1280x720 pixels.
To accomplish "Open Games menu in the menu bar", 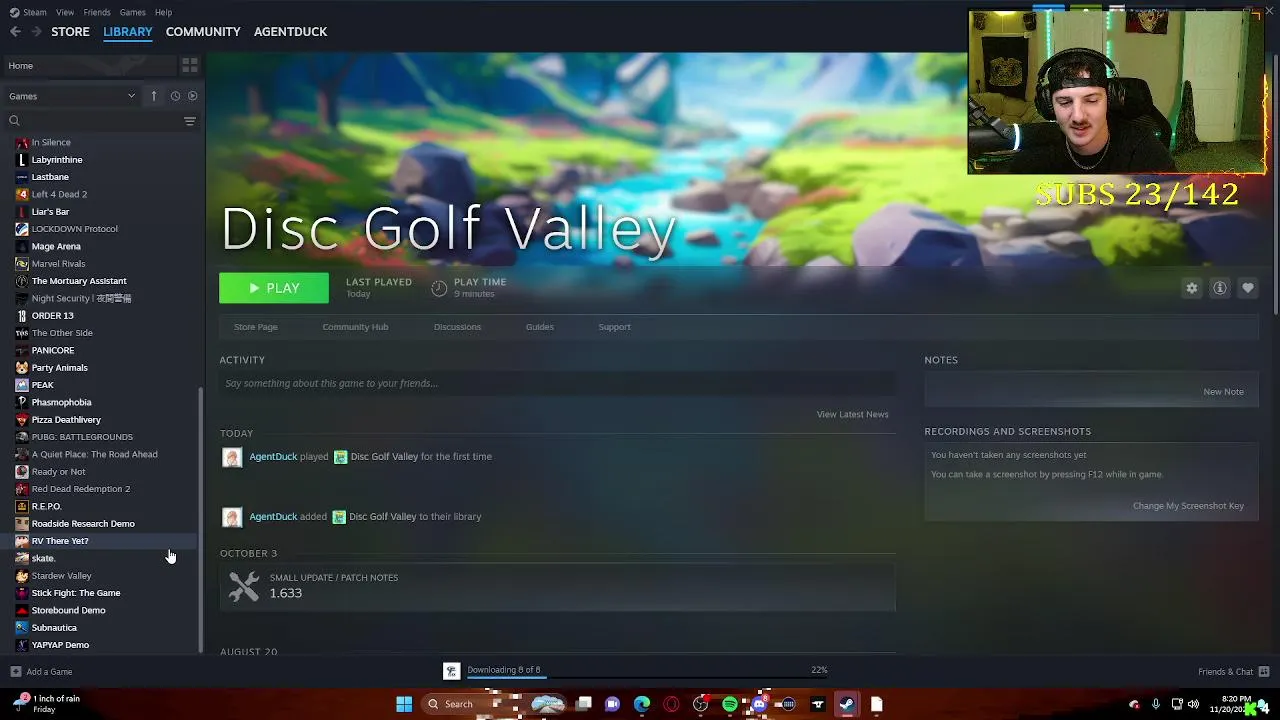I will click(132, 12).
